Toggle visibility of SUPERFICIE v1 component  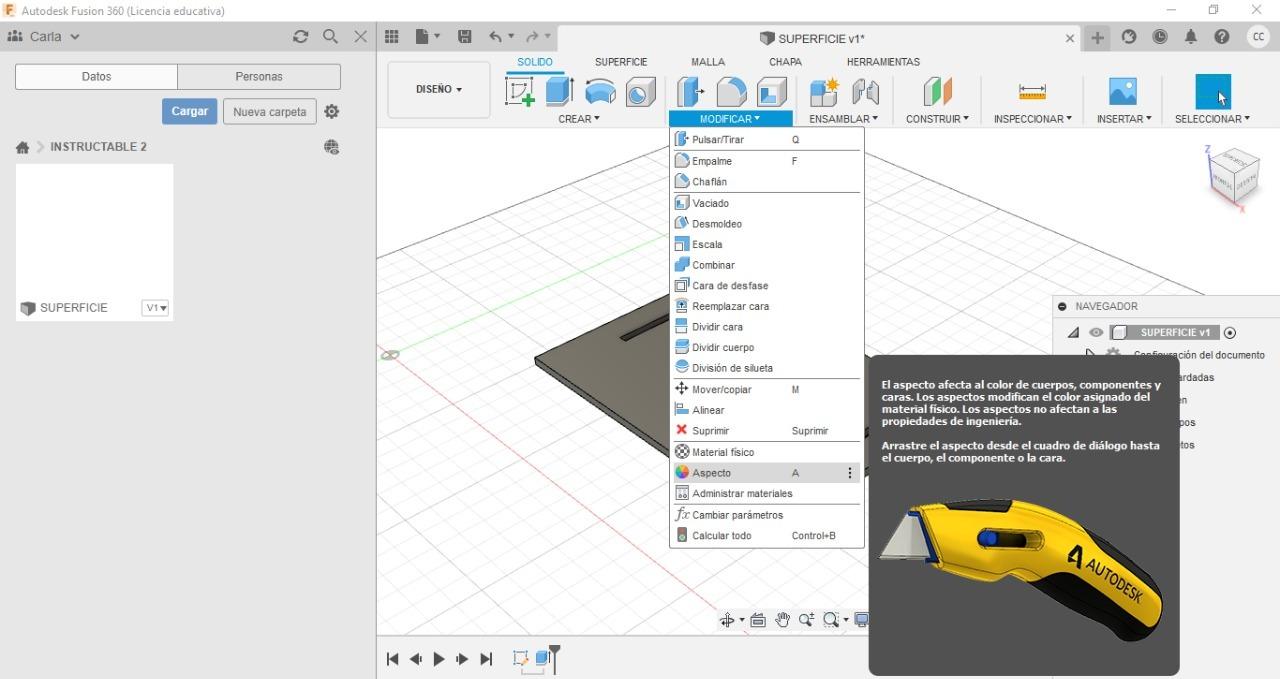point(1097,333)
